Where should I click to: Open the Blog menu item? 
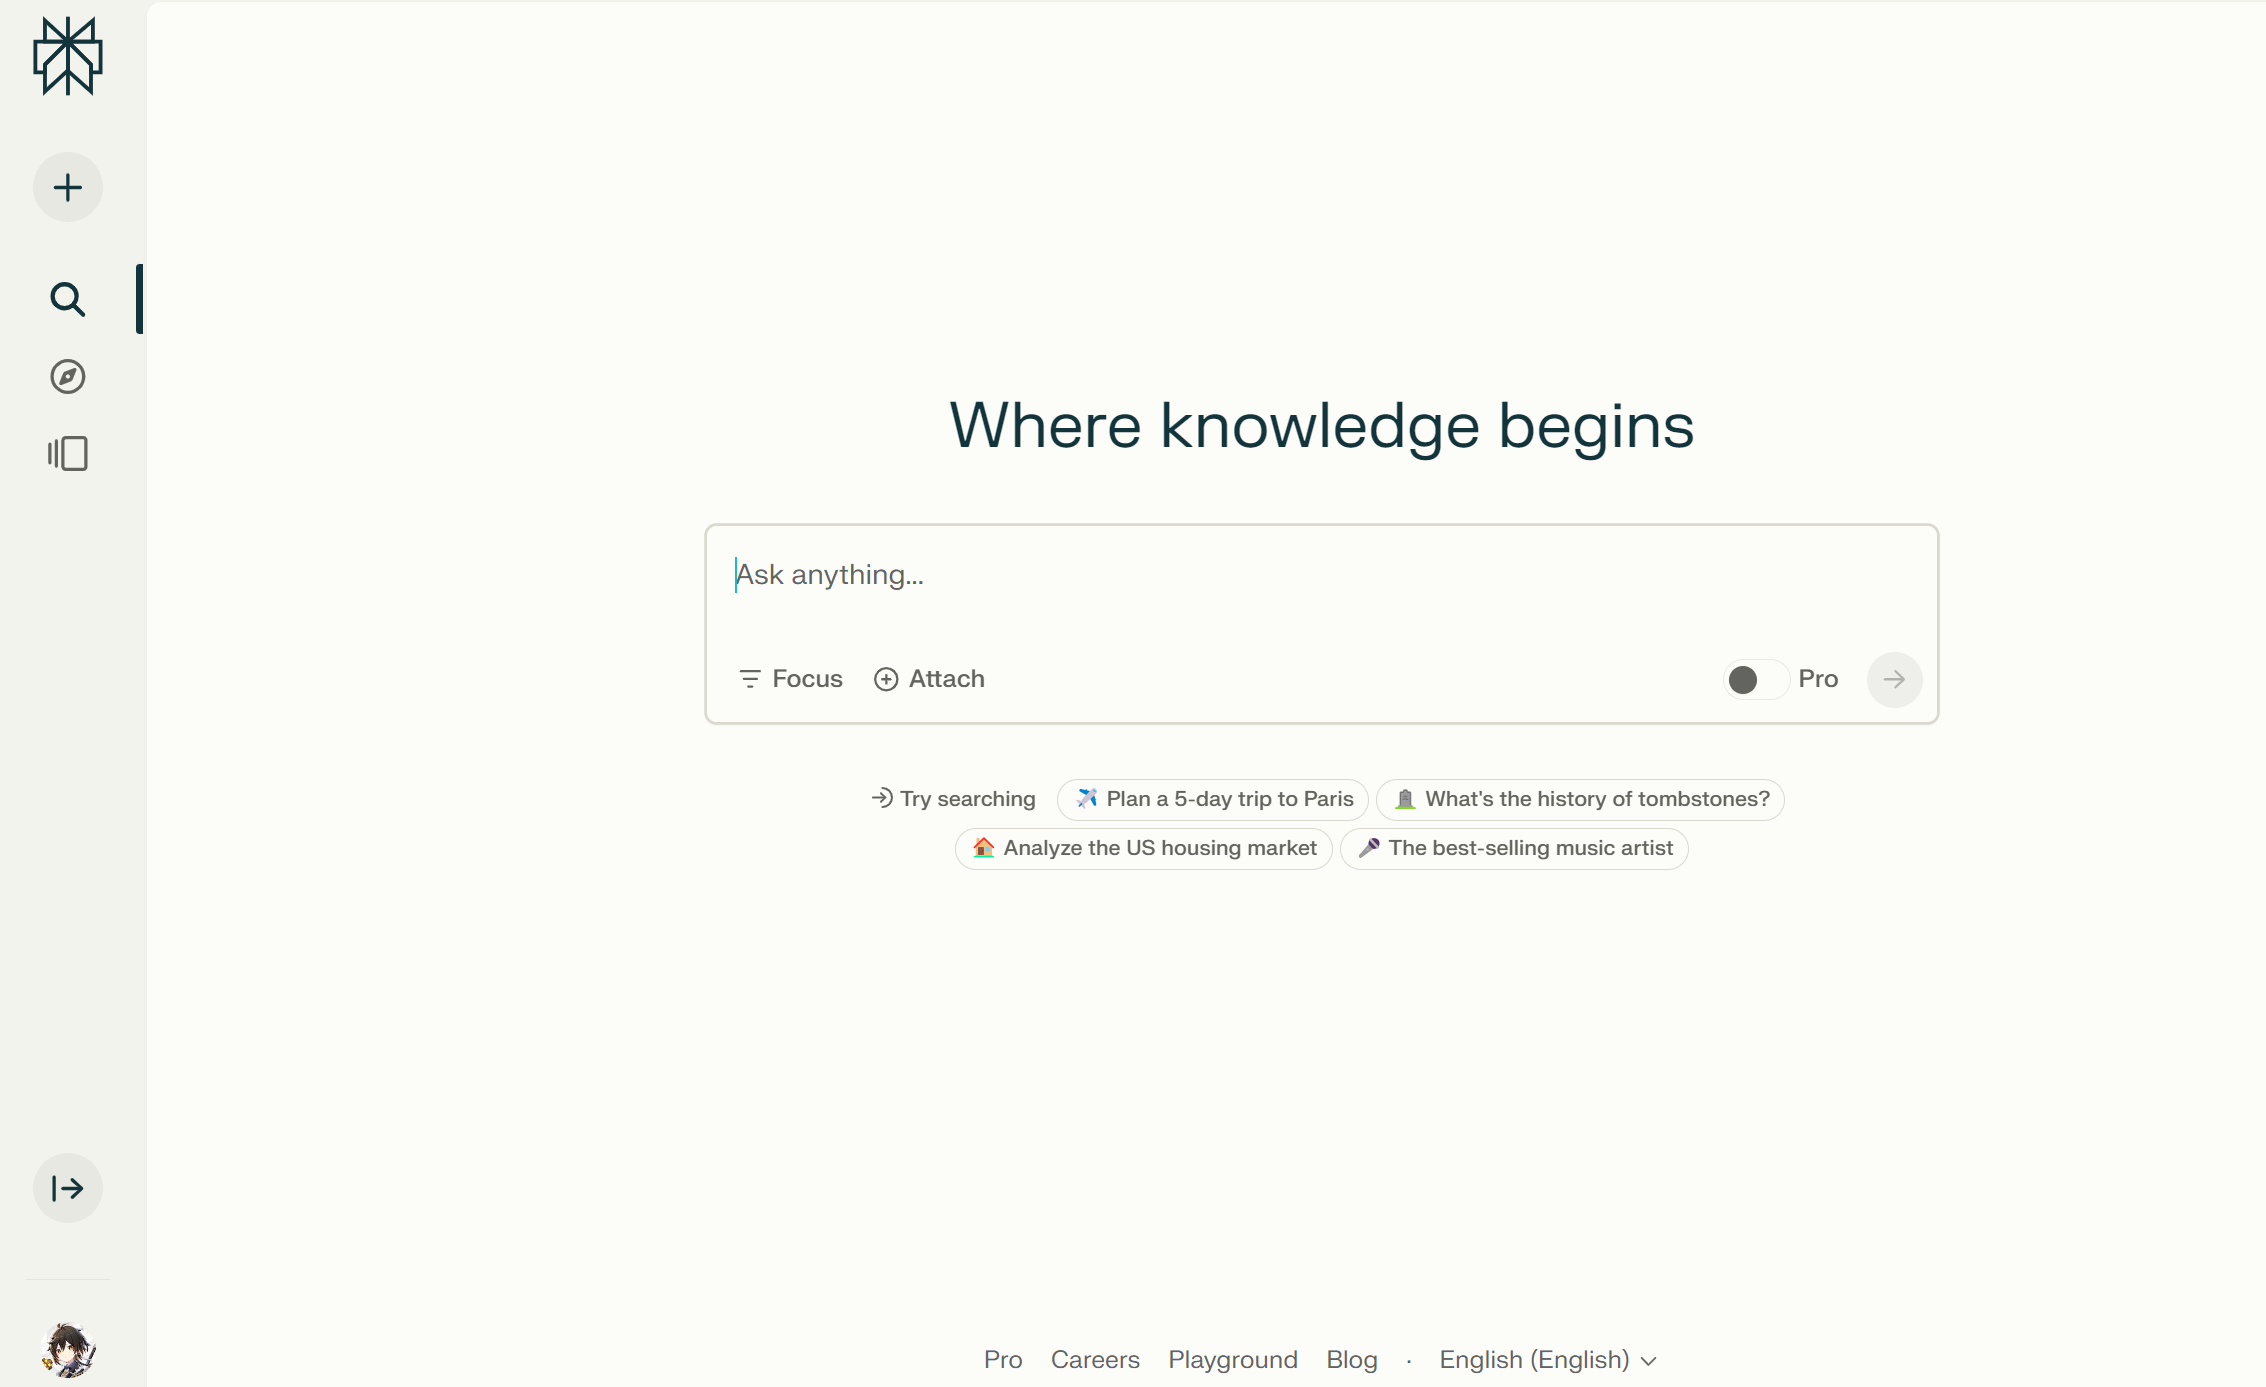tap(1352, 1359)
